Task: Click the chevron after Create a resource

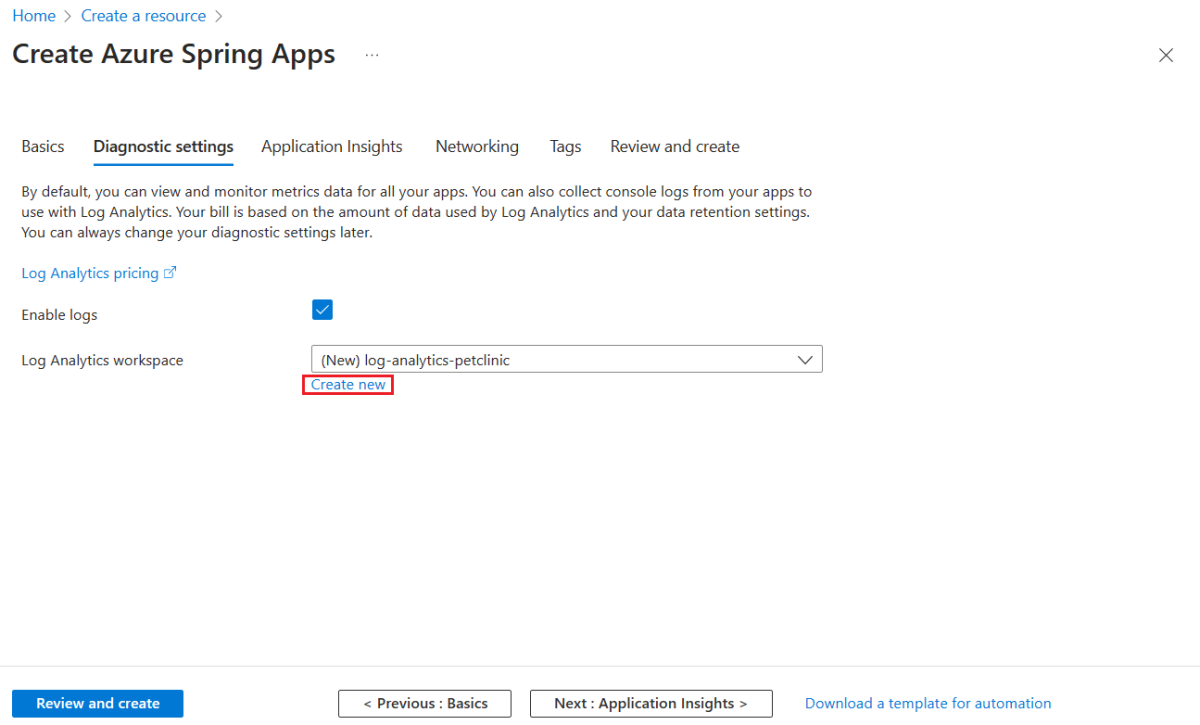Action: tap(218, 16)
